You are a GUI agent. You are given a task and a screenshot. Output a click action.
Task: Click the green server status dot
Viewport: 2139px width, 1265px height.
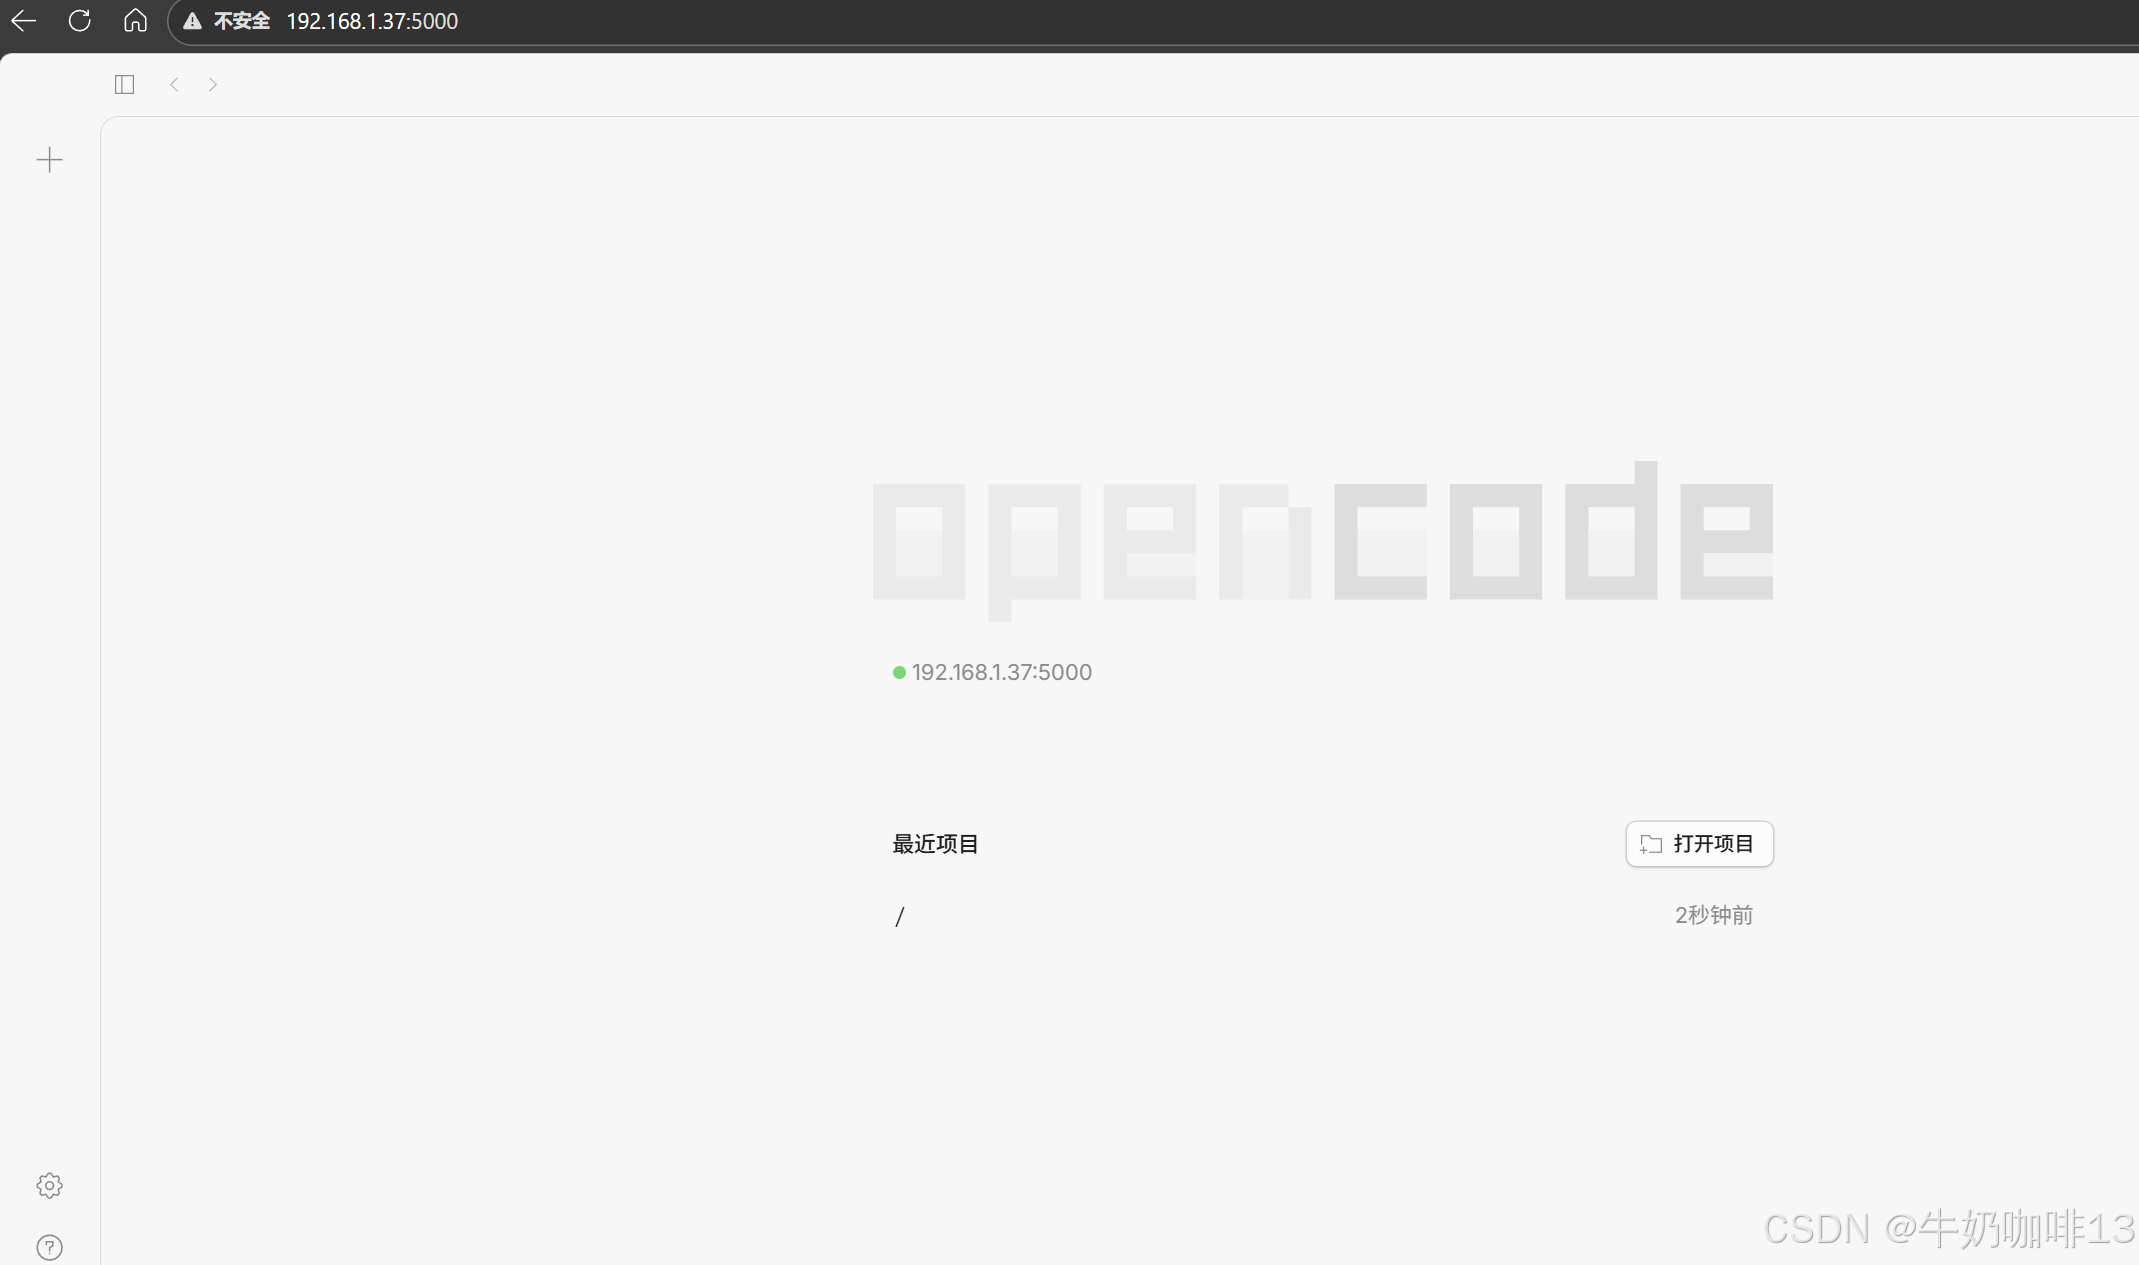[x=899, y=672]
